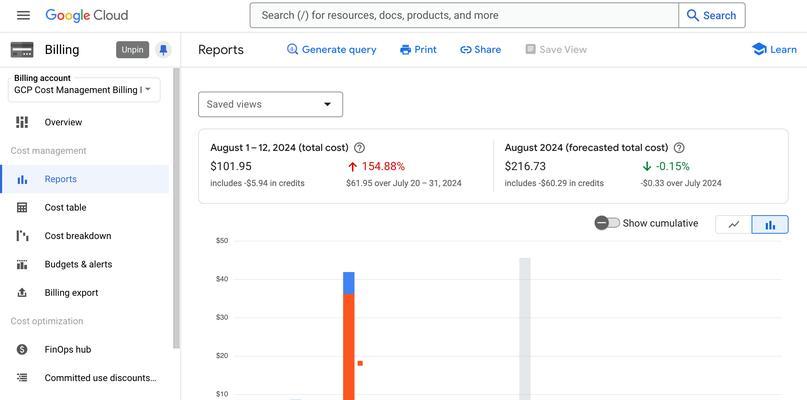Select Reports in the sidebar
The width and height of the screenshot is (807, 400).
coord(85,179)
